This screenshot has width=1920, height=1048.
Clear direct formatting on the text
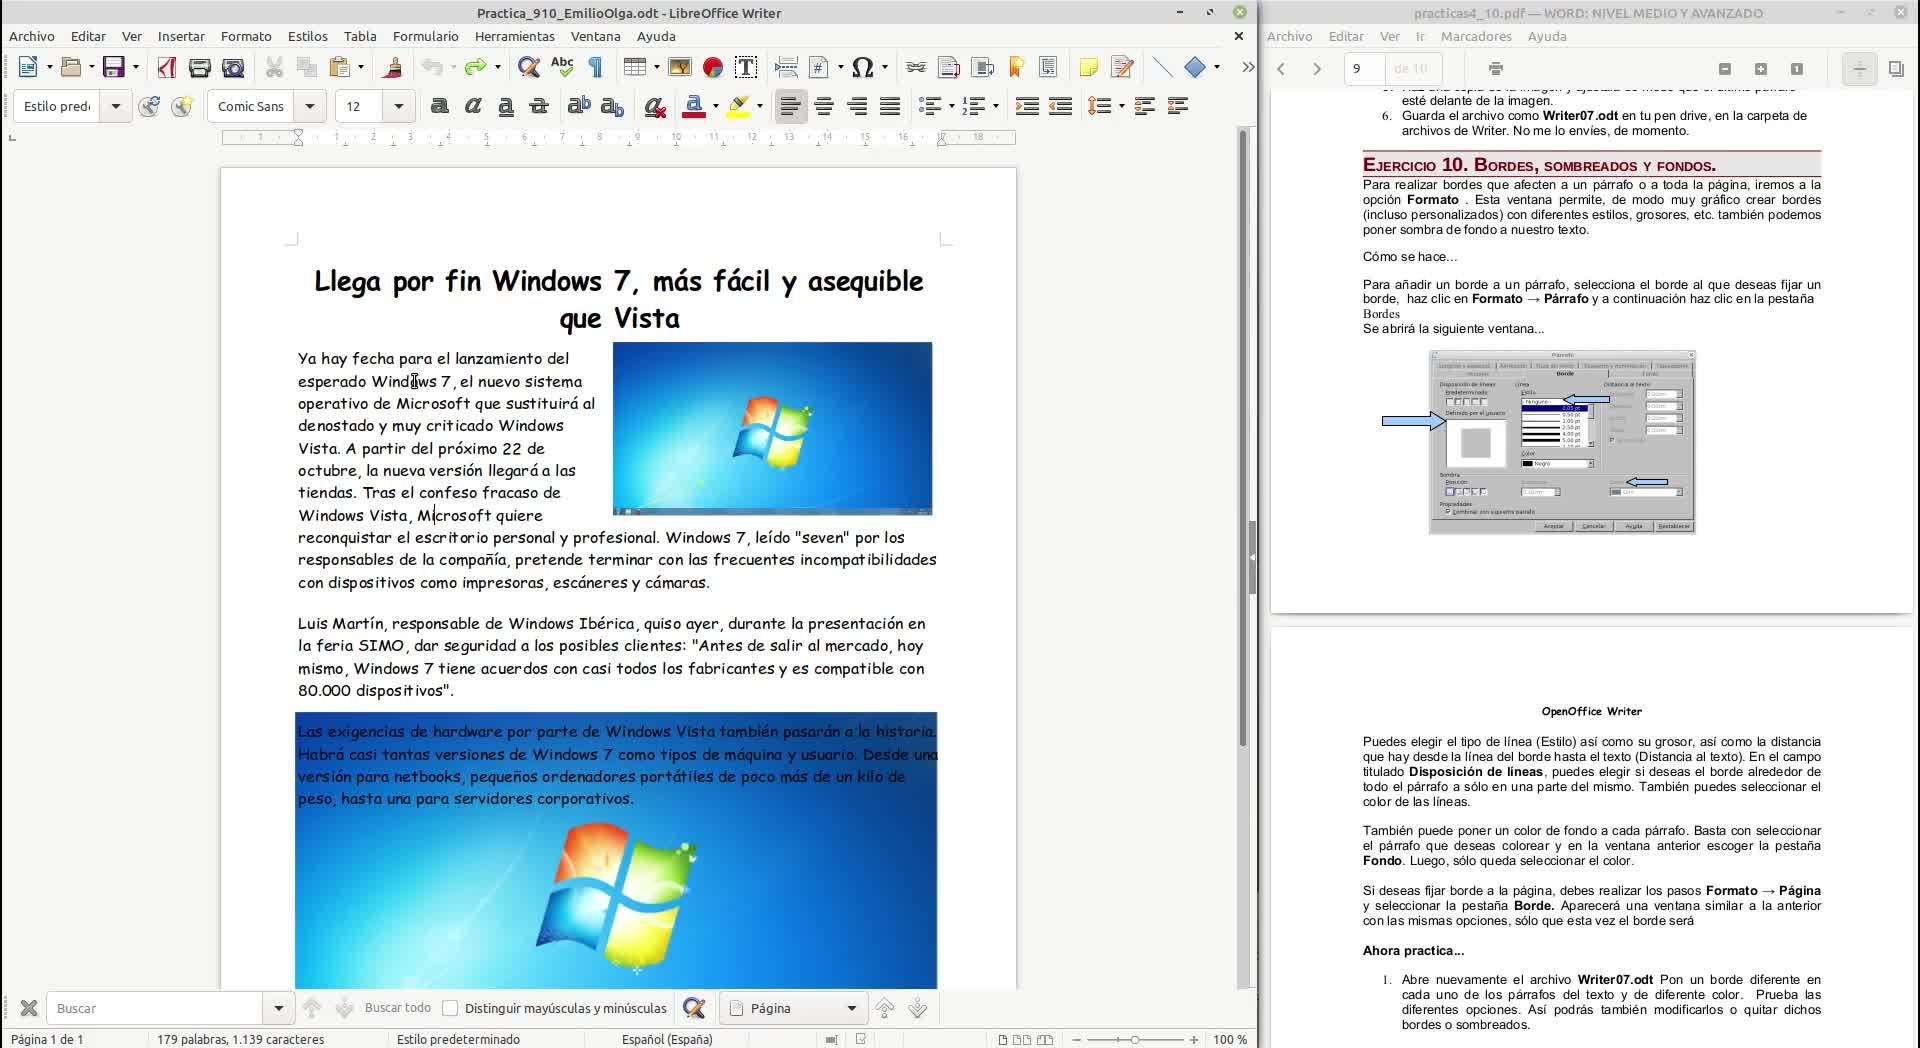point(655,106)
